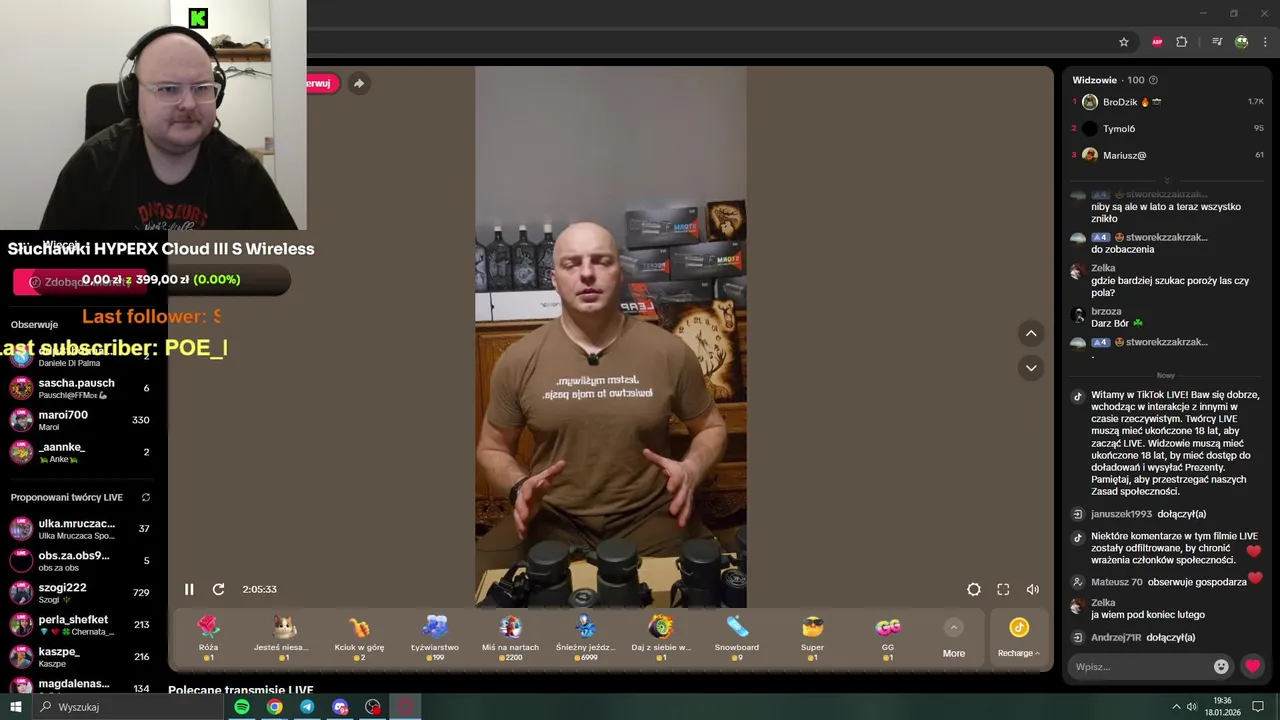Pause the live stream playback
1280x720 pixels.
point(189,589)
